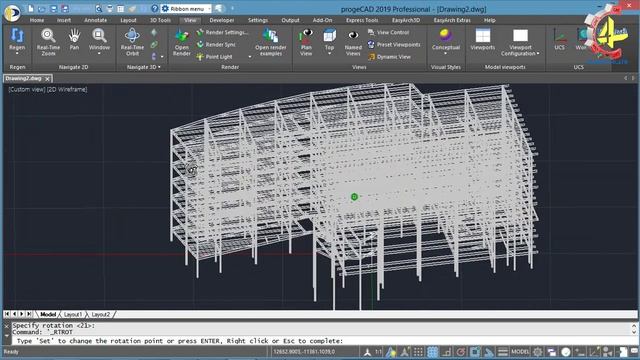This screenshot has width=640, height=360.
Task: Select the Layout1 tab
Action: pyautogui.click(x=73, y=314)
